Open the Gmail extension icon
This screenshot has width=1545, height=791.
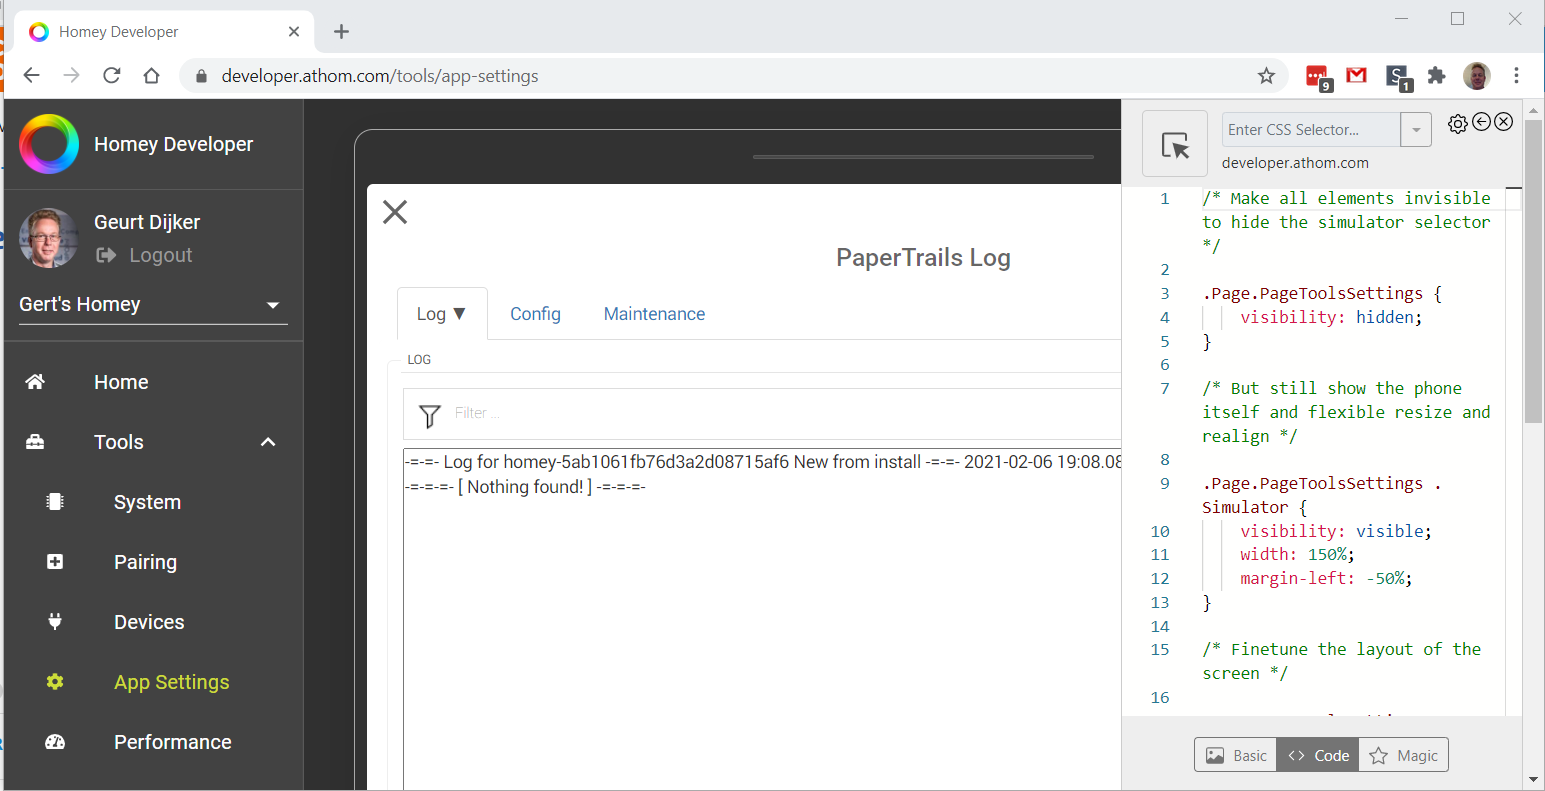click(1357, 76)
